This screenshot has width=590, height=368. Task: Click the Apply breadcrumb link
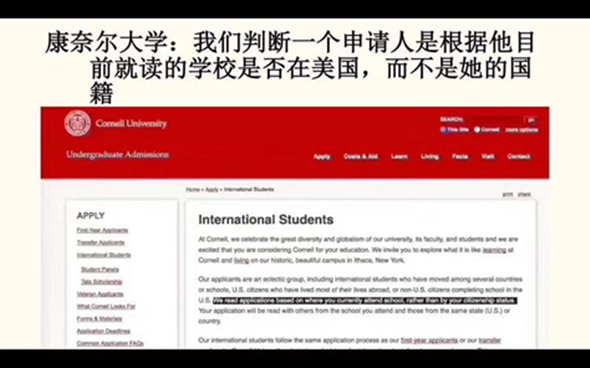point(211,190)
